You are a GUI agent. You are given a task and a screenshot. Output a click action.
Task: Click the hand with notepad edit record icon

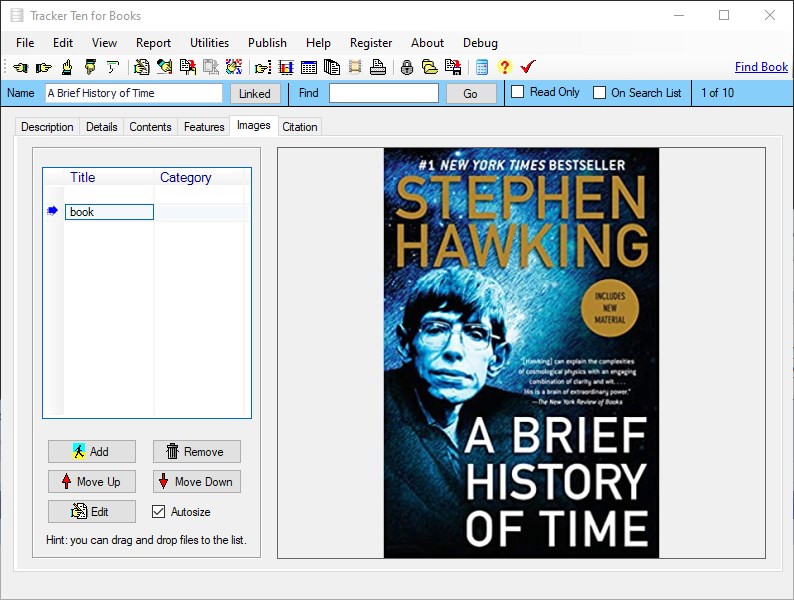pos(141,67)
